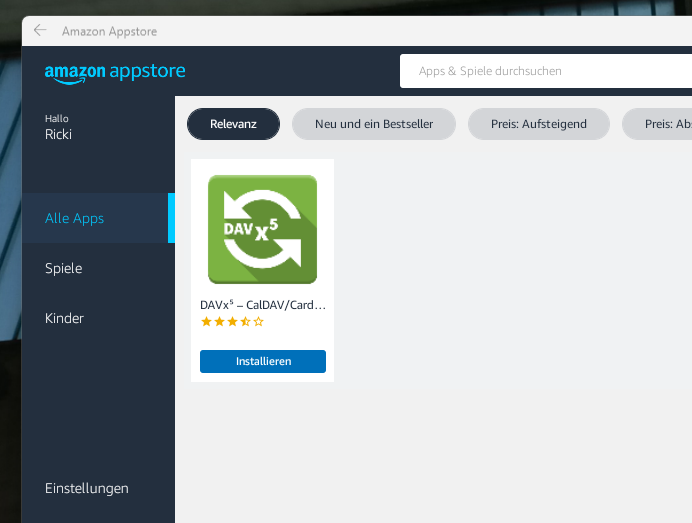Open Alle Apps in sidebar
The width and height of the screenshot is (692, 523).
click(98, 218)
